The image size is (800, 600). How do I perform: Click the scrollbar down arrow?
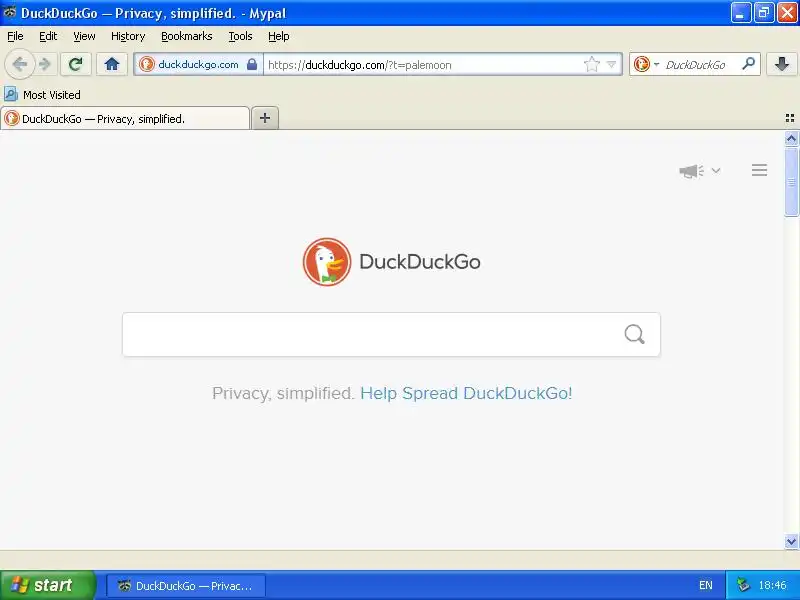point(791,541)
